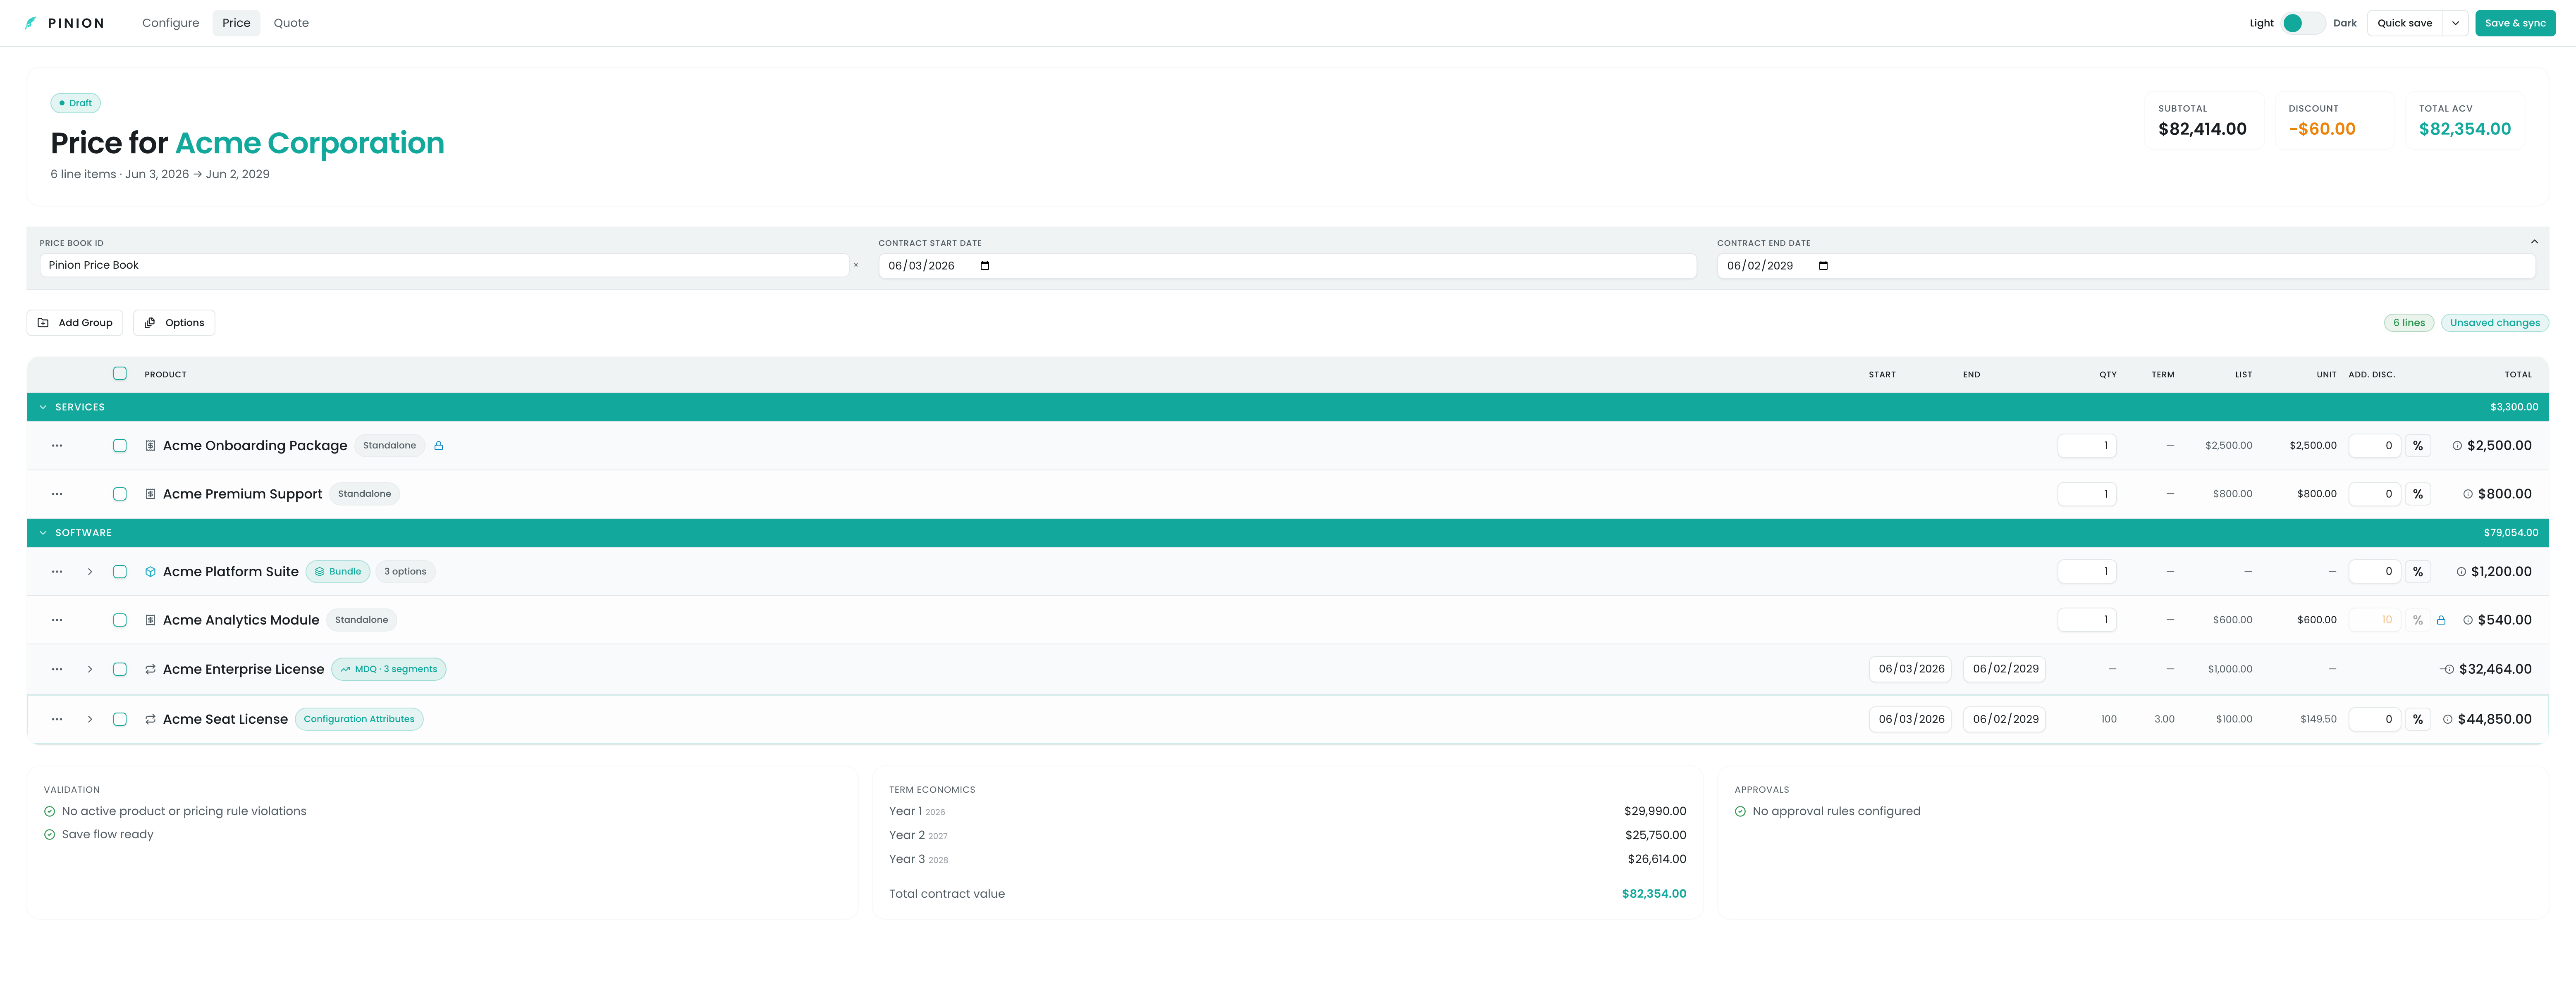This screenshot has width=2576, height=992.
Task: Collapse the SOFTWARE group
Action: pos(43,533)
